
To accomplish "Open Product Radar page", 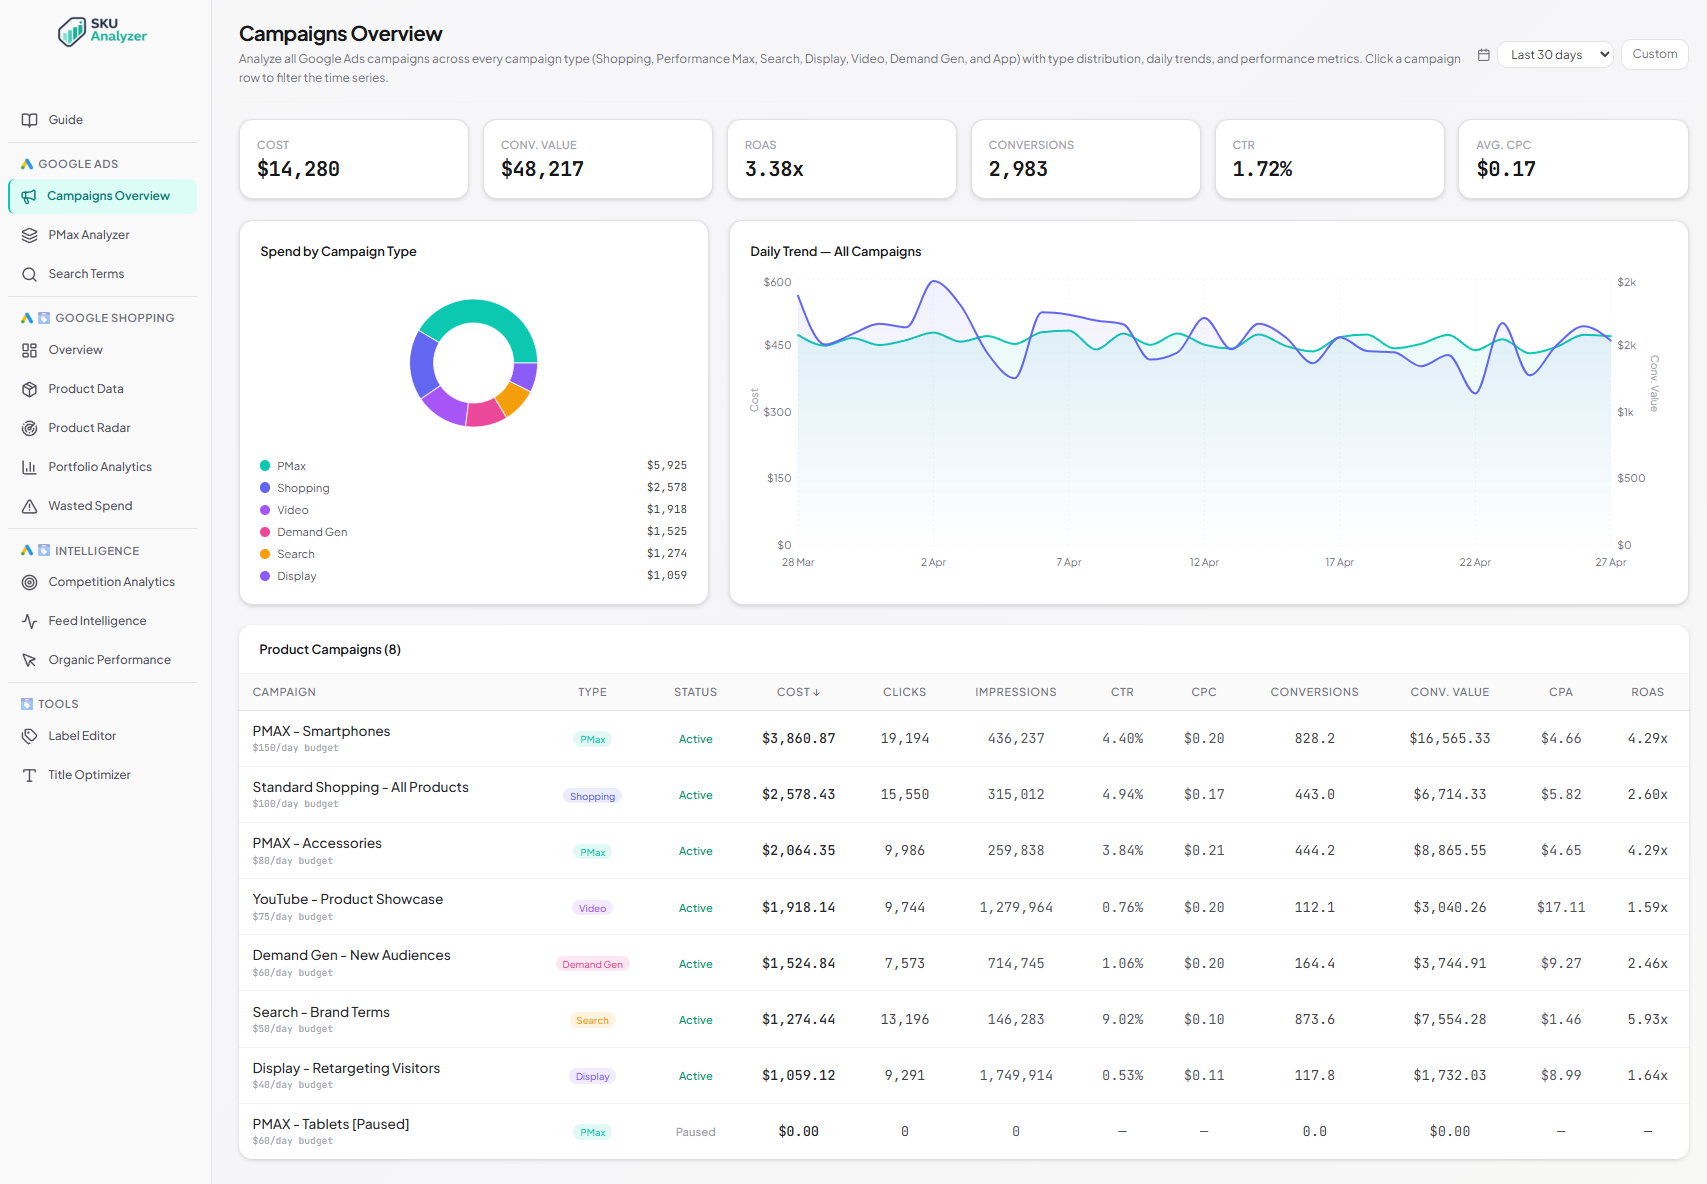I will tap(102, 428).
